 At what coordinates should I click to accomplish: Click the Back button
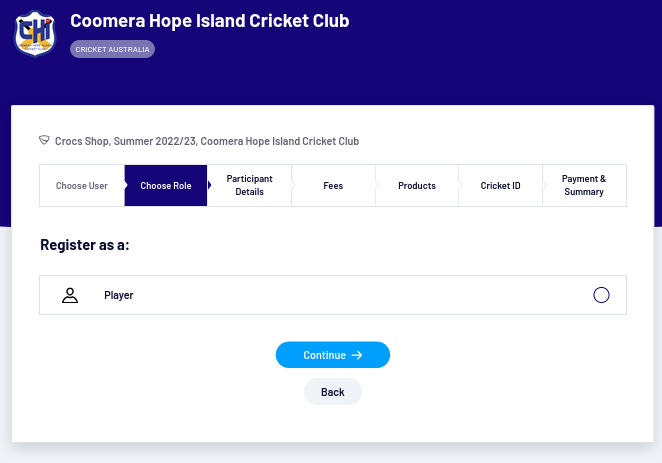[x=333, y=392]
